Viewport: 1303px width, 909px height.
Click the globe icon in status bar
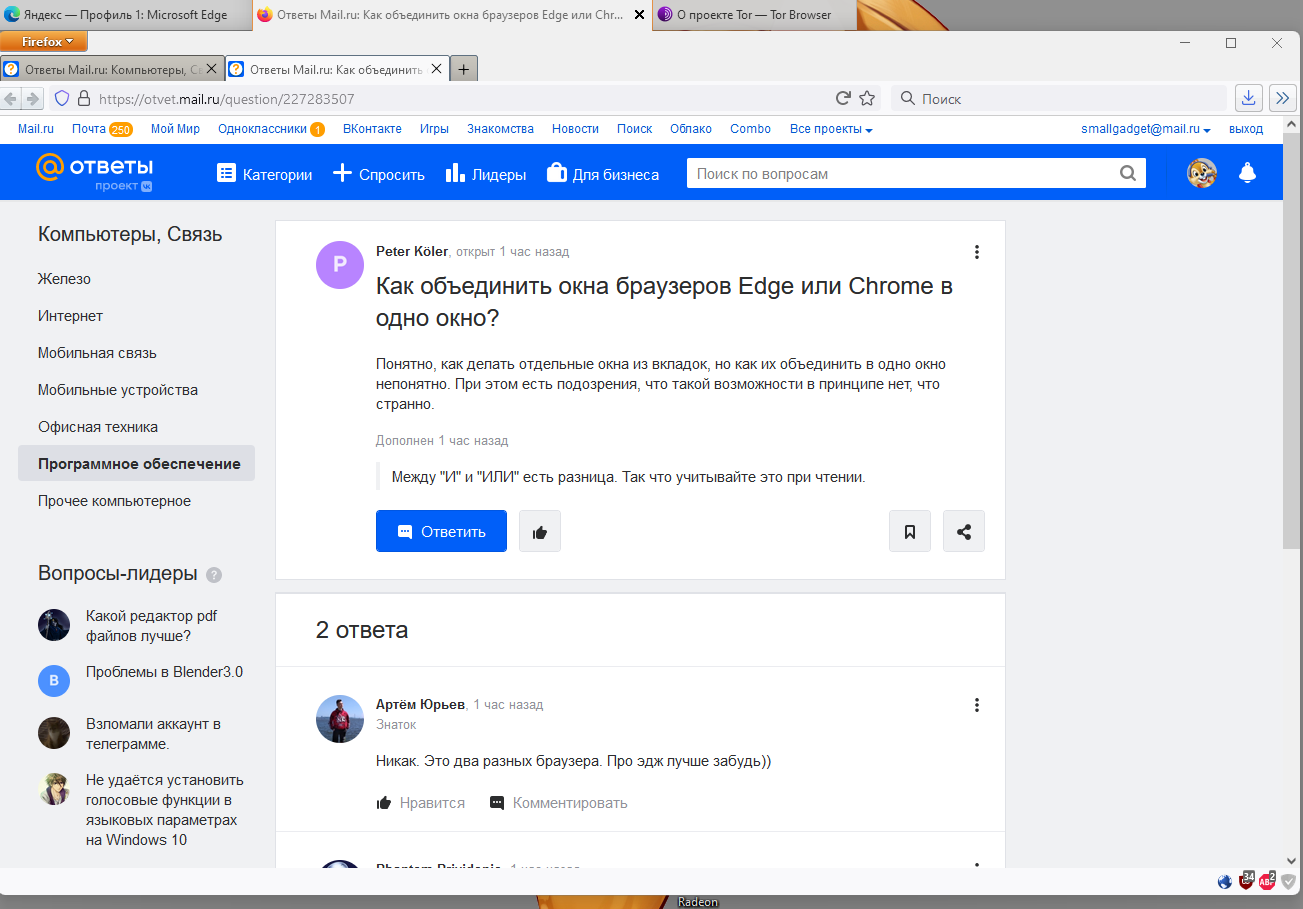[x=1224, y=881]
